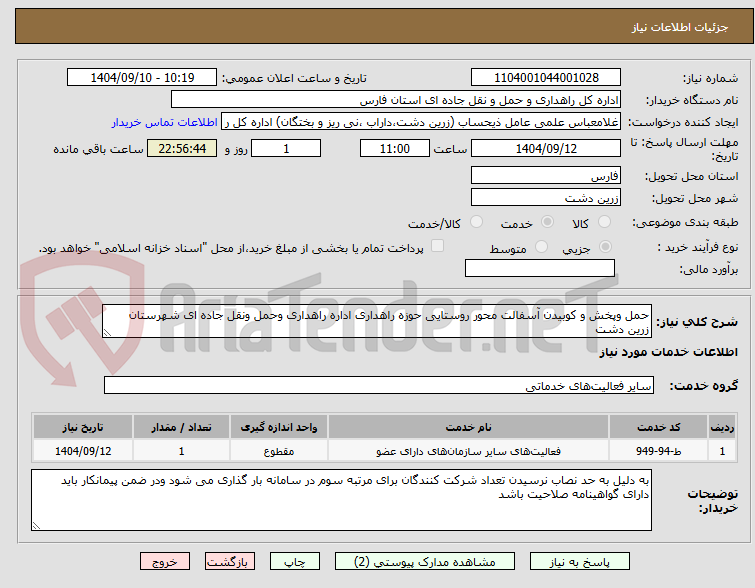Click the چاپ print button
Image resolution: width=755 pixels, height=588 pixels.
[295, 562]
